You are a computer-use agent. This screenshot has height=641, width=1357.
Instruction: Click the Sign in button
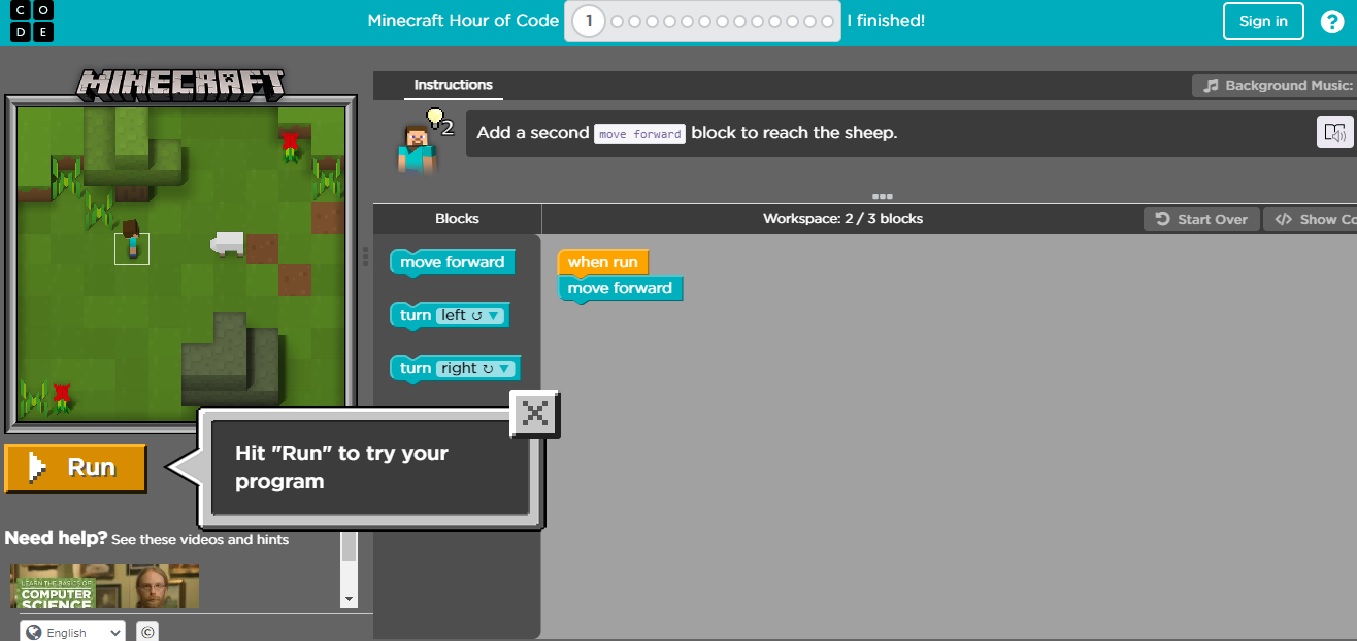[x=1263, y=21]
